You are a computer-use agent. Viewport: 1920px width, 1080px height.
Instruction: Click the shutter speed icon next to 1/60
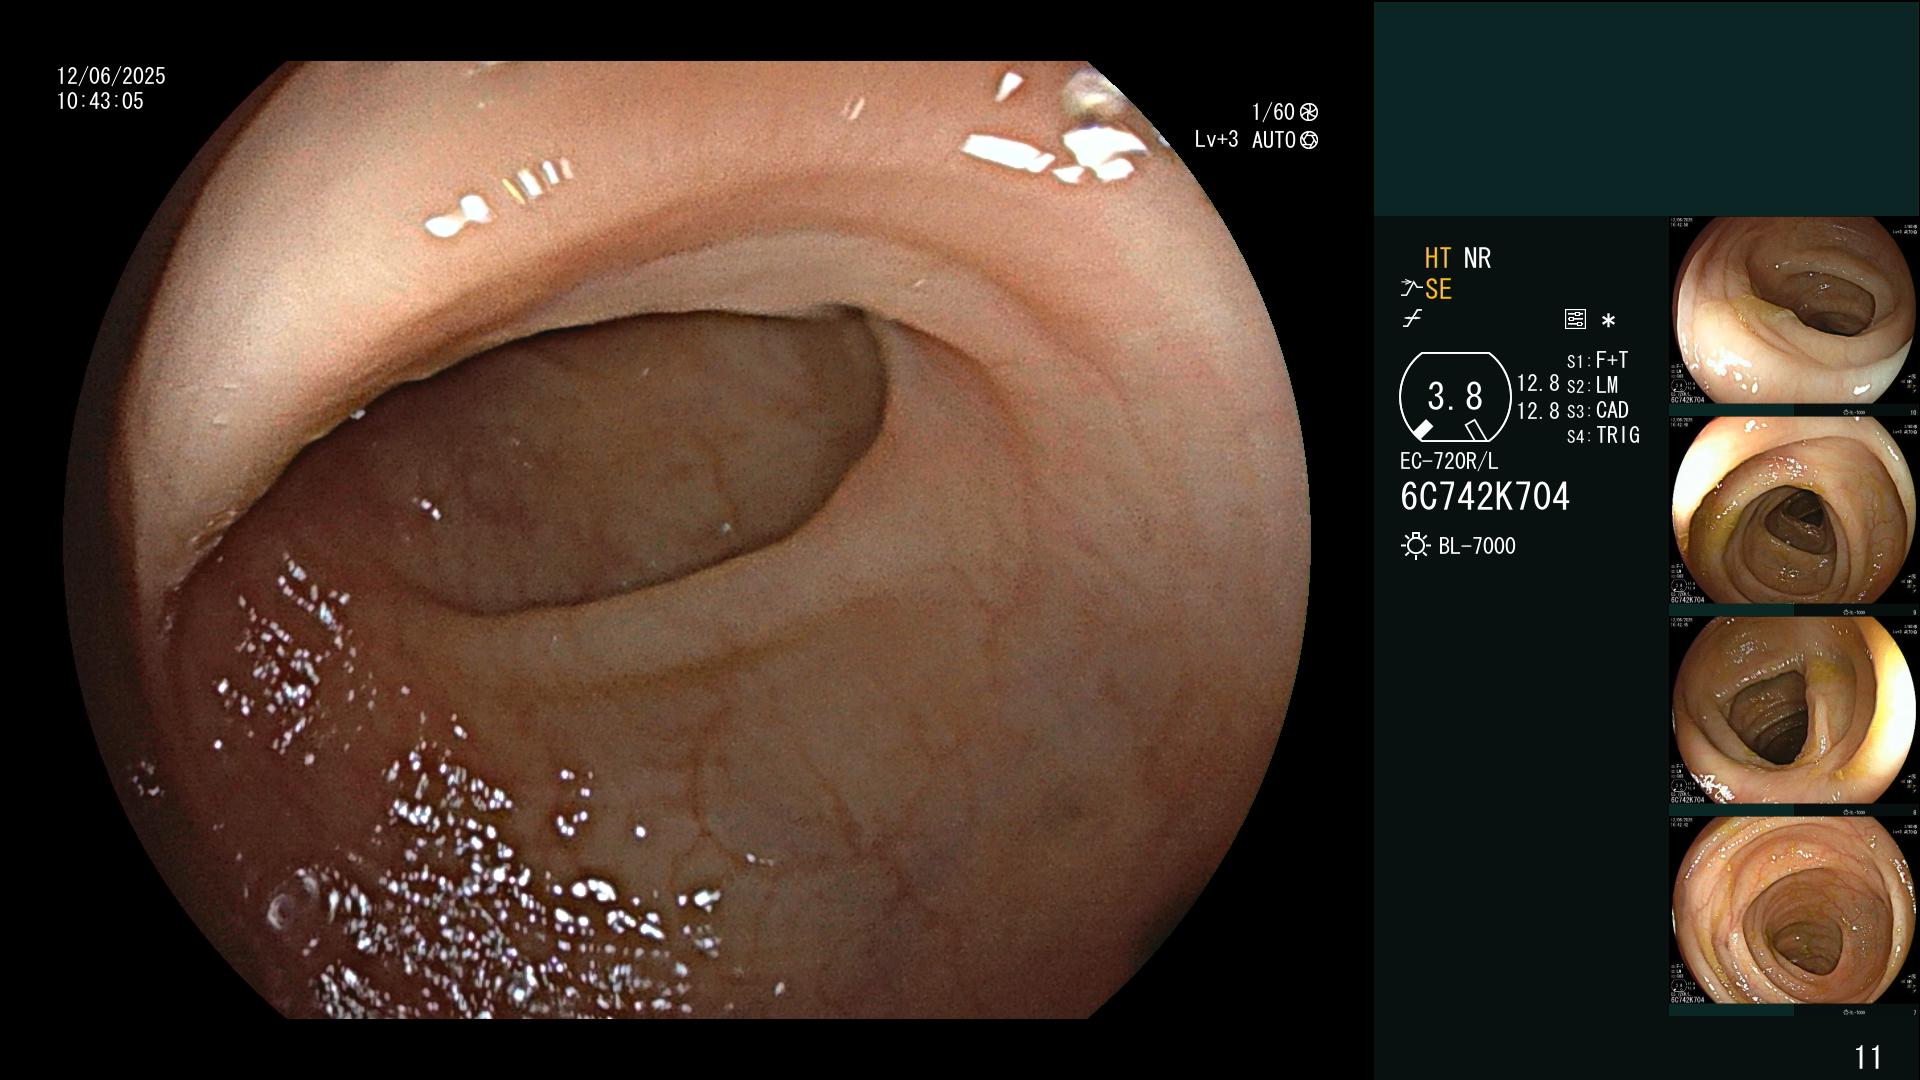pos(1309,112)
